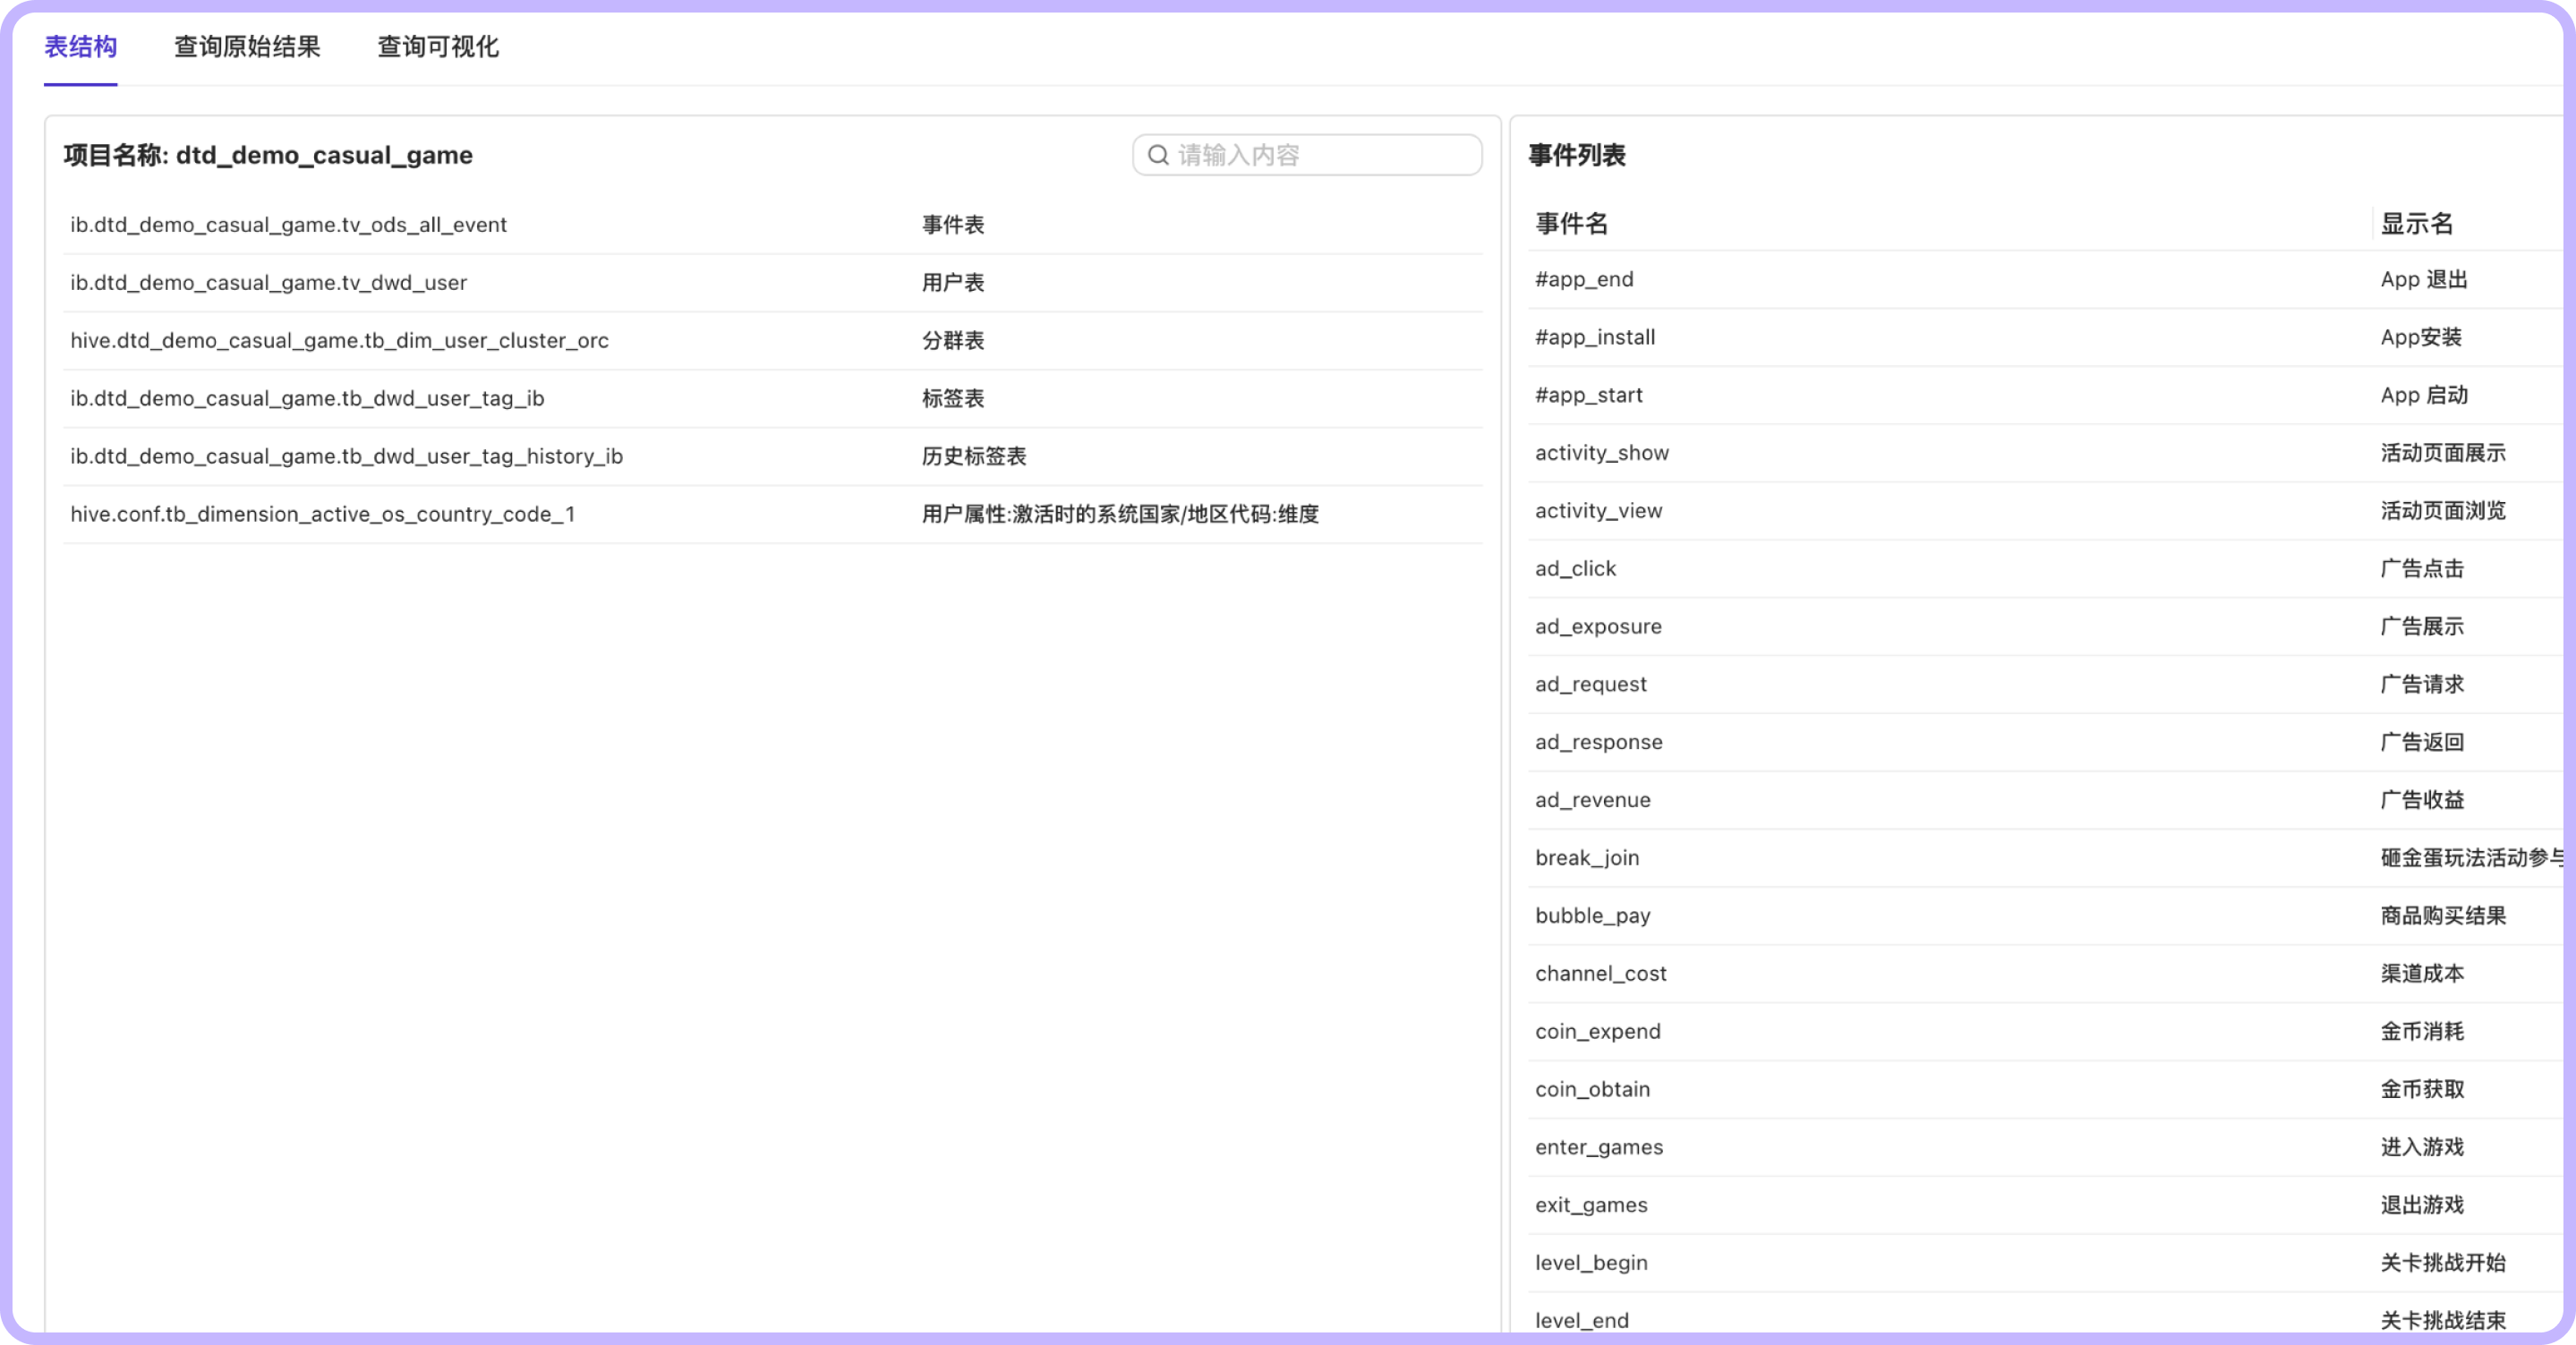The image size is (2576, 1345).
Task: Select the 表结构 tab
Action: point(80,47)
